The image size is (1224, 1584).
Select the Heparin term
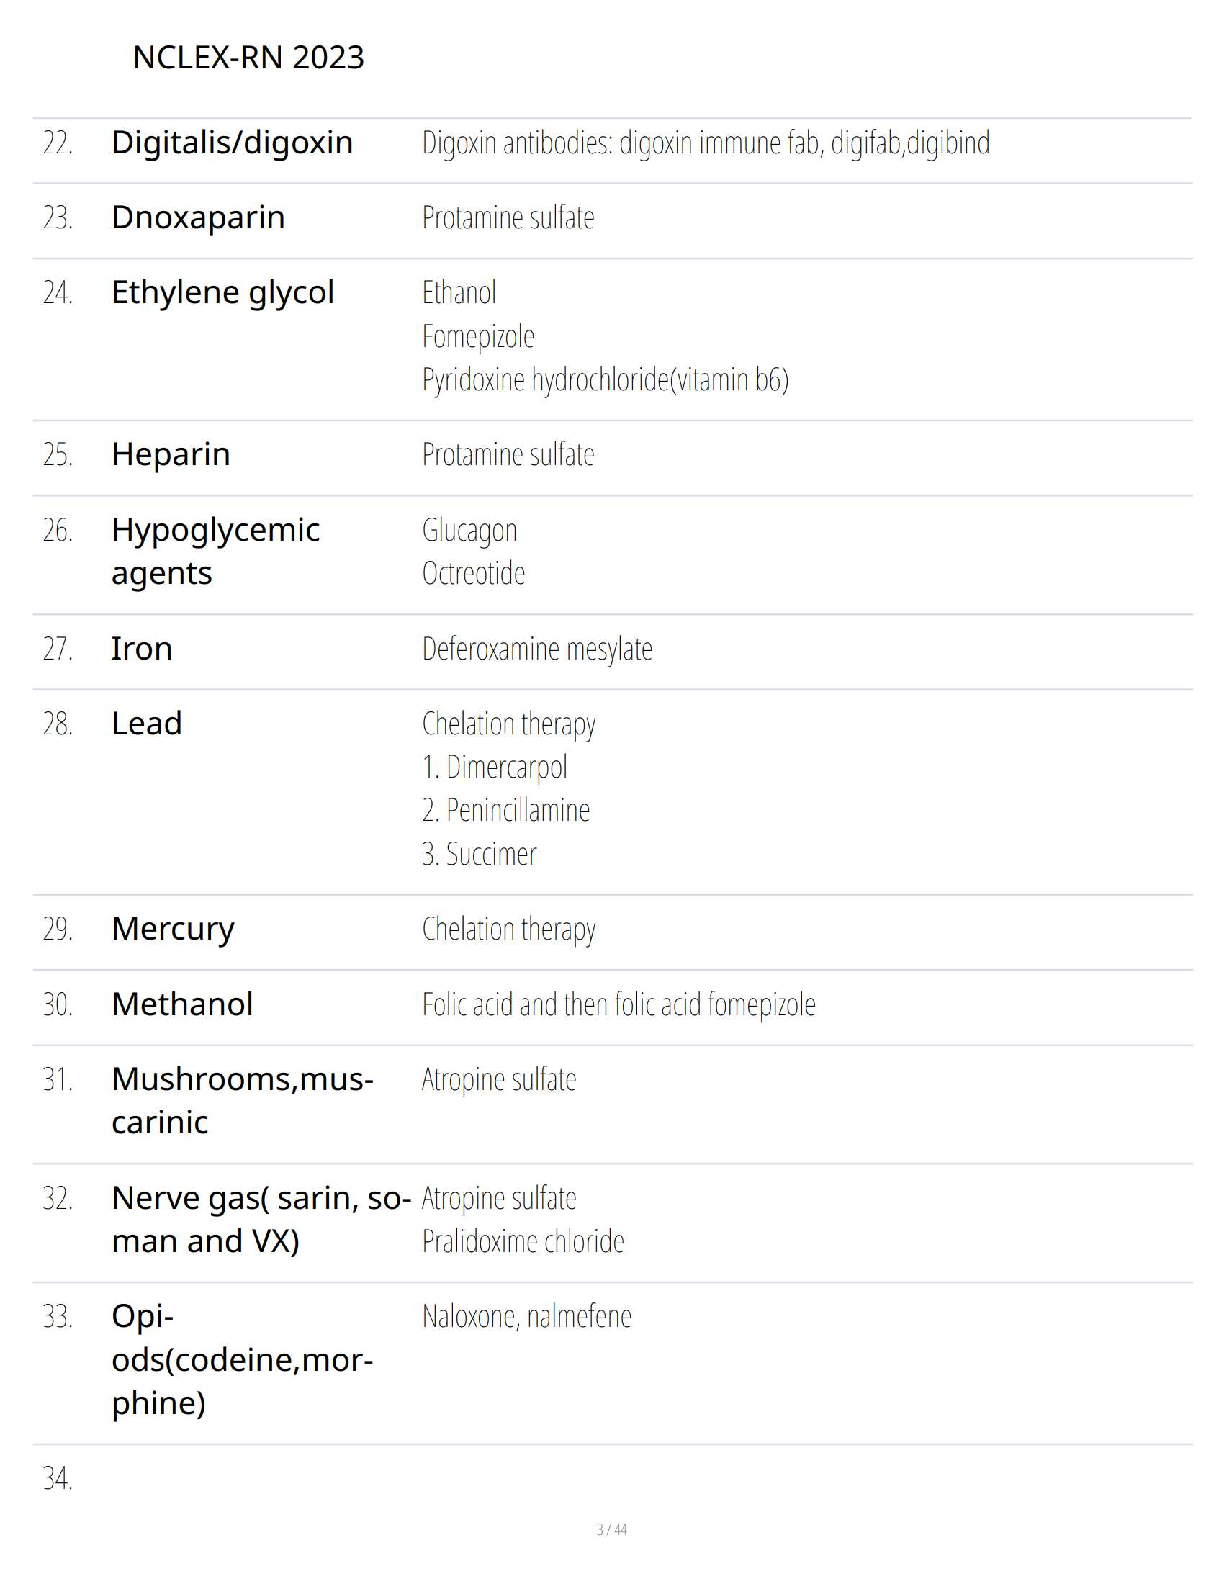coord(171,454)
